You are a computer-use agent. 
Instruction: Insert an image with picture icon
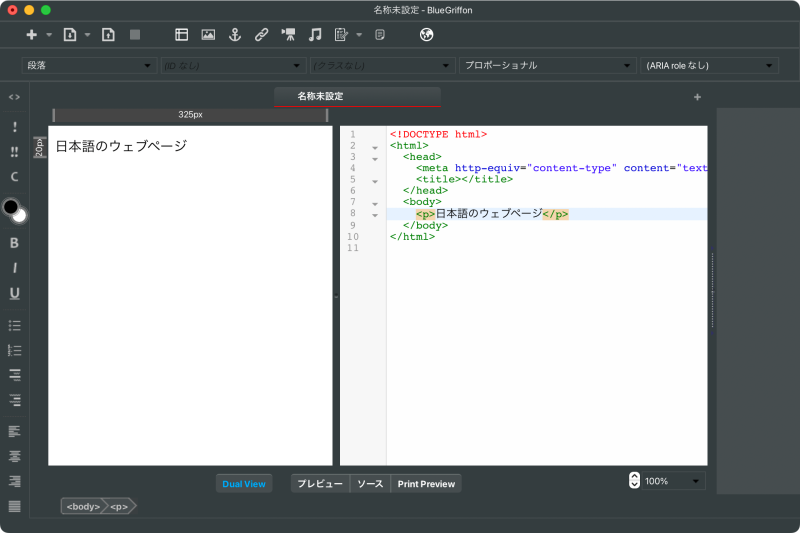[208, 35]
